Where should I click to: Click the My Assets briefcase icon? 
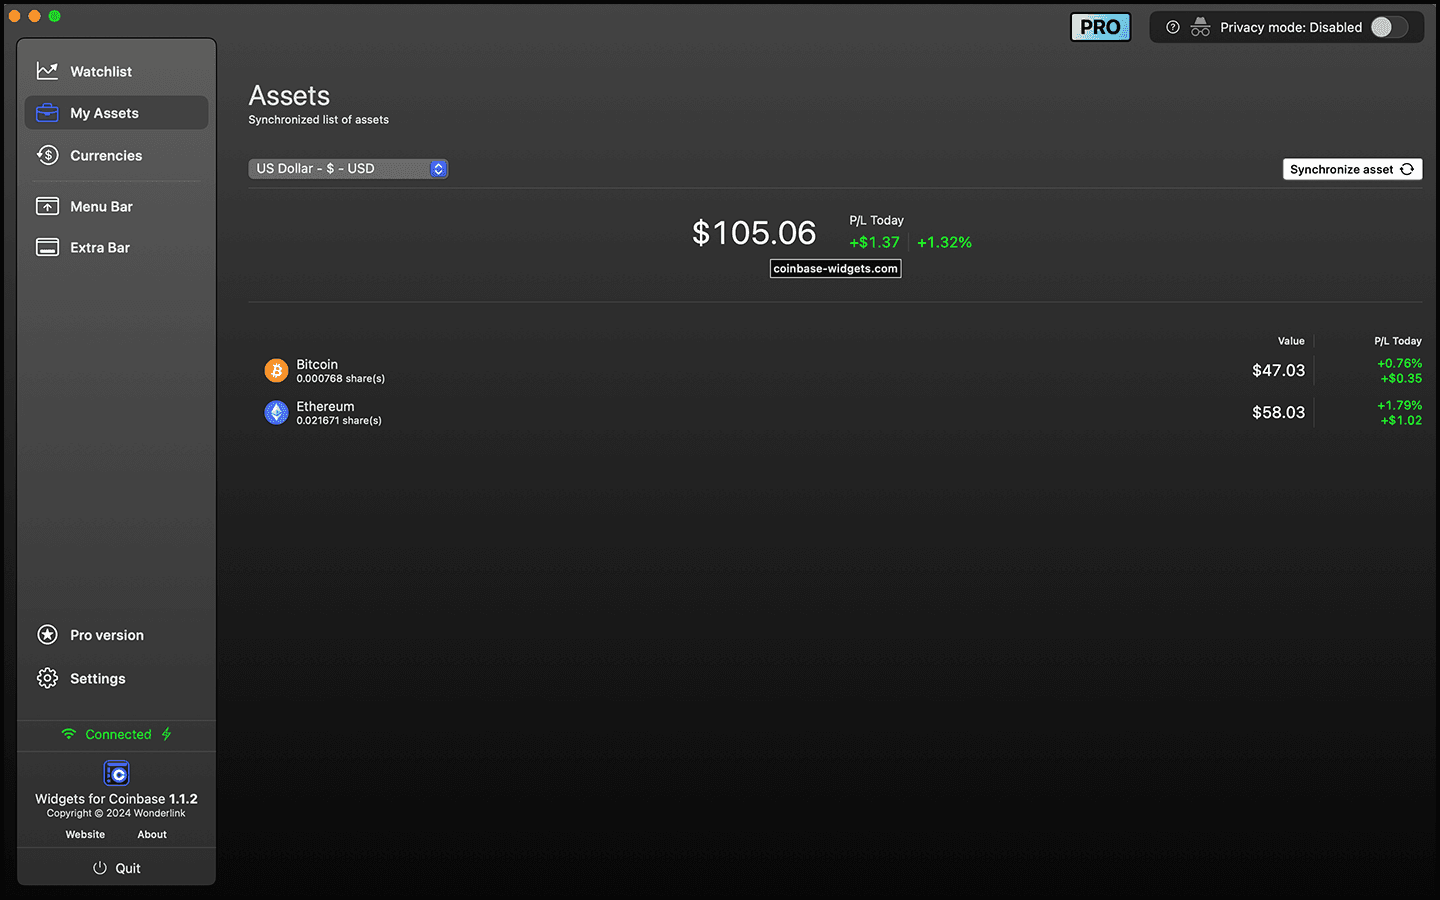tap(47, 113)
